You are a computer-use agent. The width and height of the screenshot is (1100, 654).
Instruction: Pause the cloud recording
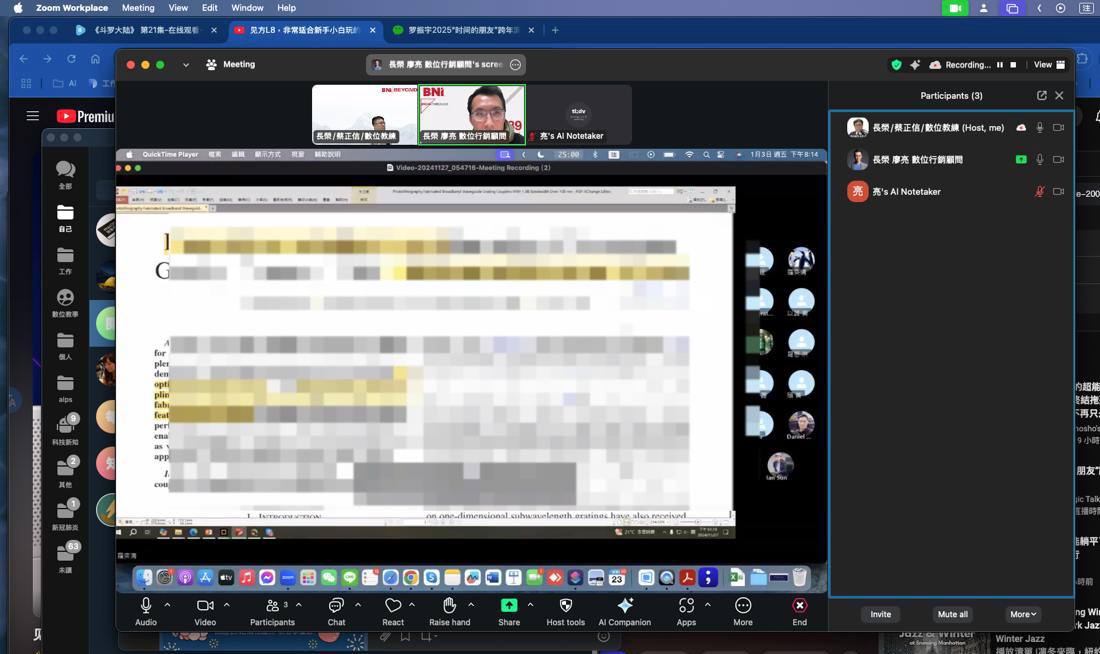1000,65
